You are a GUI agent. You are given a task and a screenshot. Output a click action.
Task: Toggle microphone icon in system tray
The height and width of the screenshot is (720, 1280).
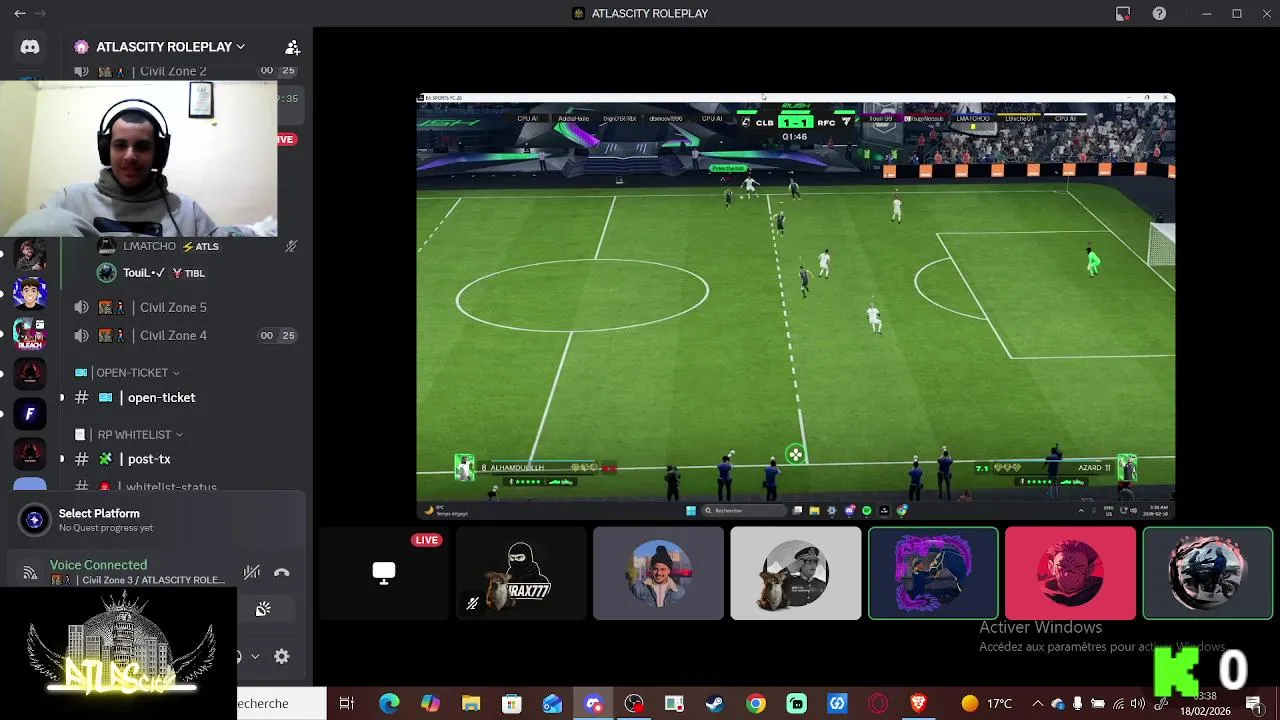coord(1077,703)
